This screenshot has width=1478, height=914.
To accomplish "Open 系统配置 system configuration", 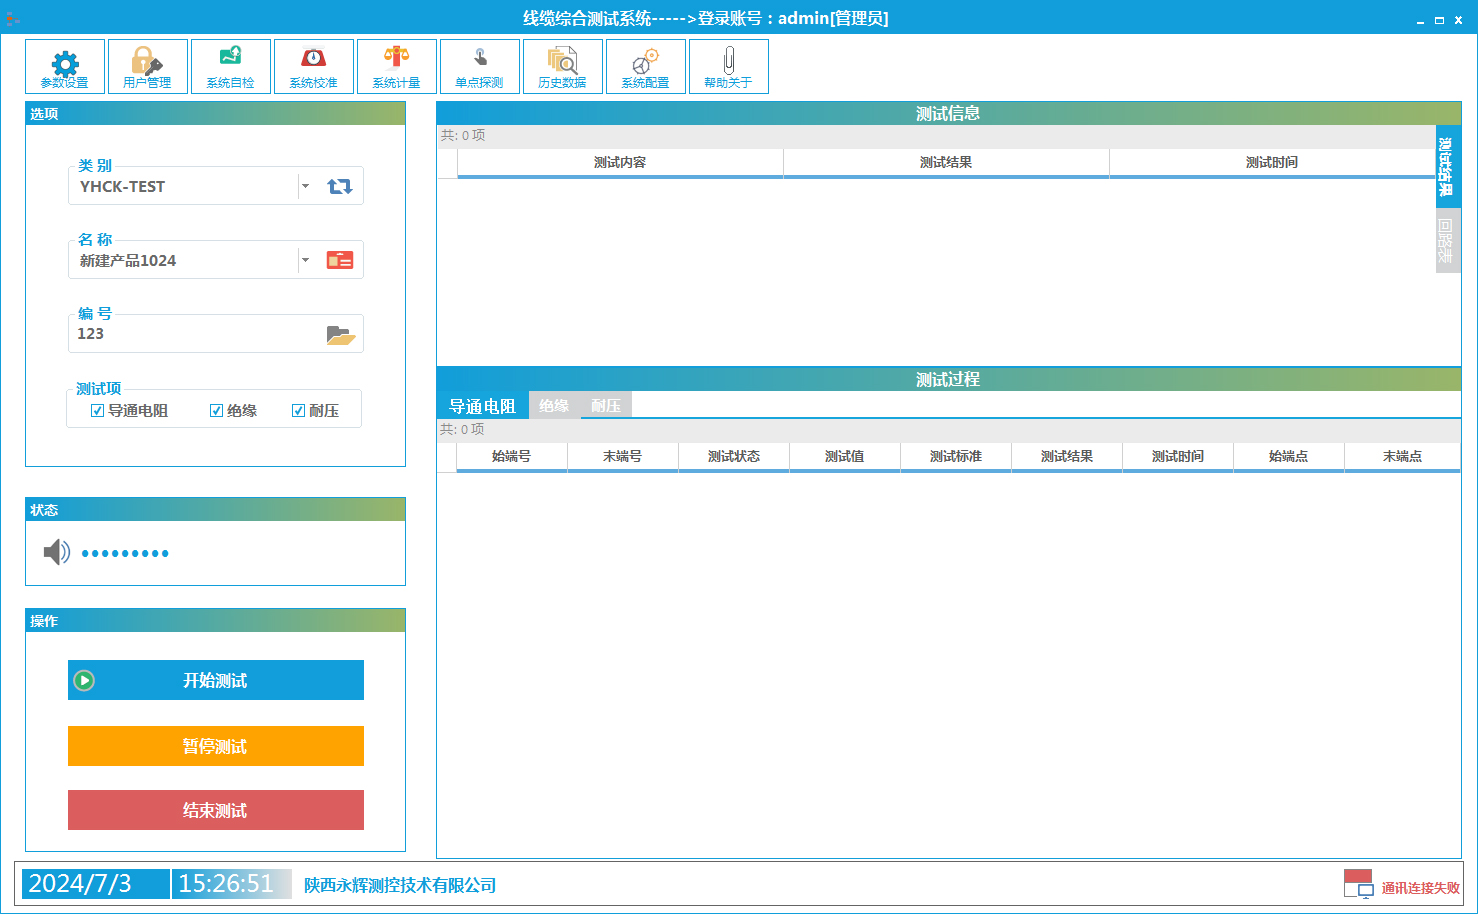I will pyautogui.click(x=646, y=66).
